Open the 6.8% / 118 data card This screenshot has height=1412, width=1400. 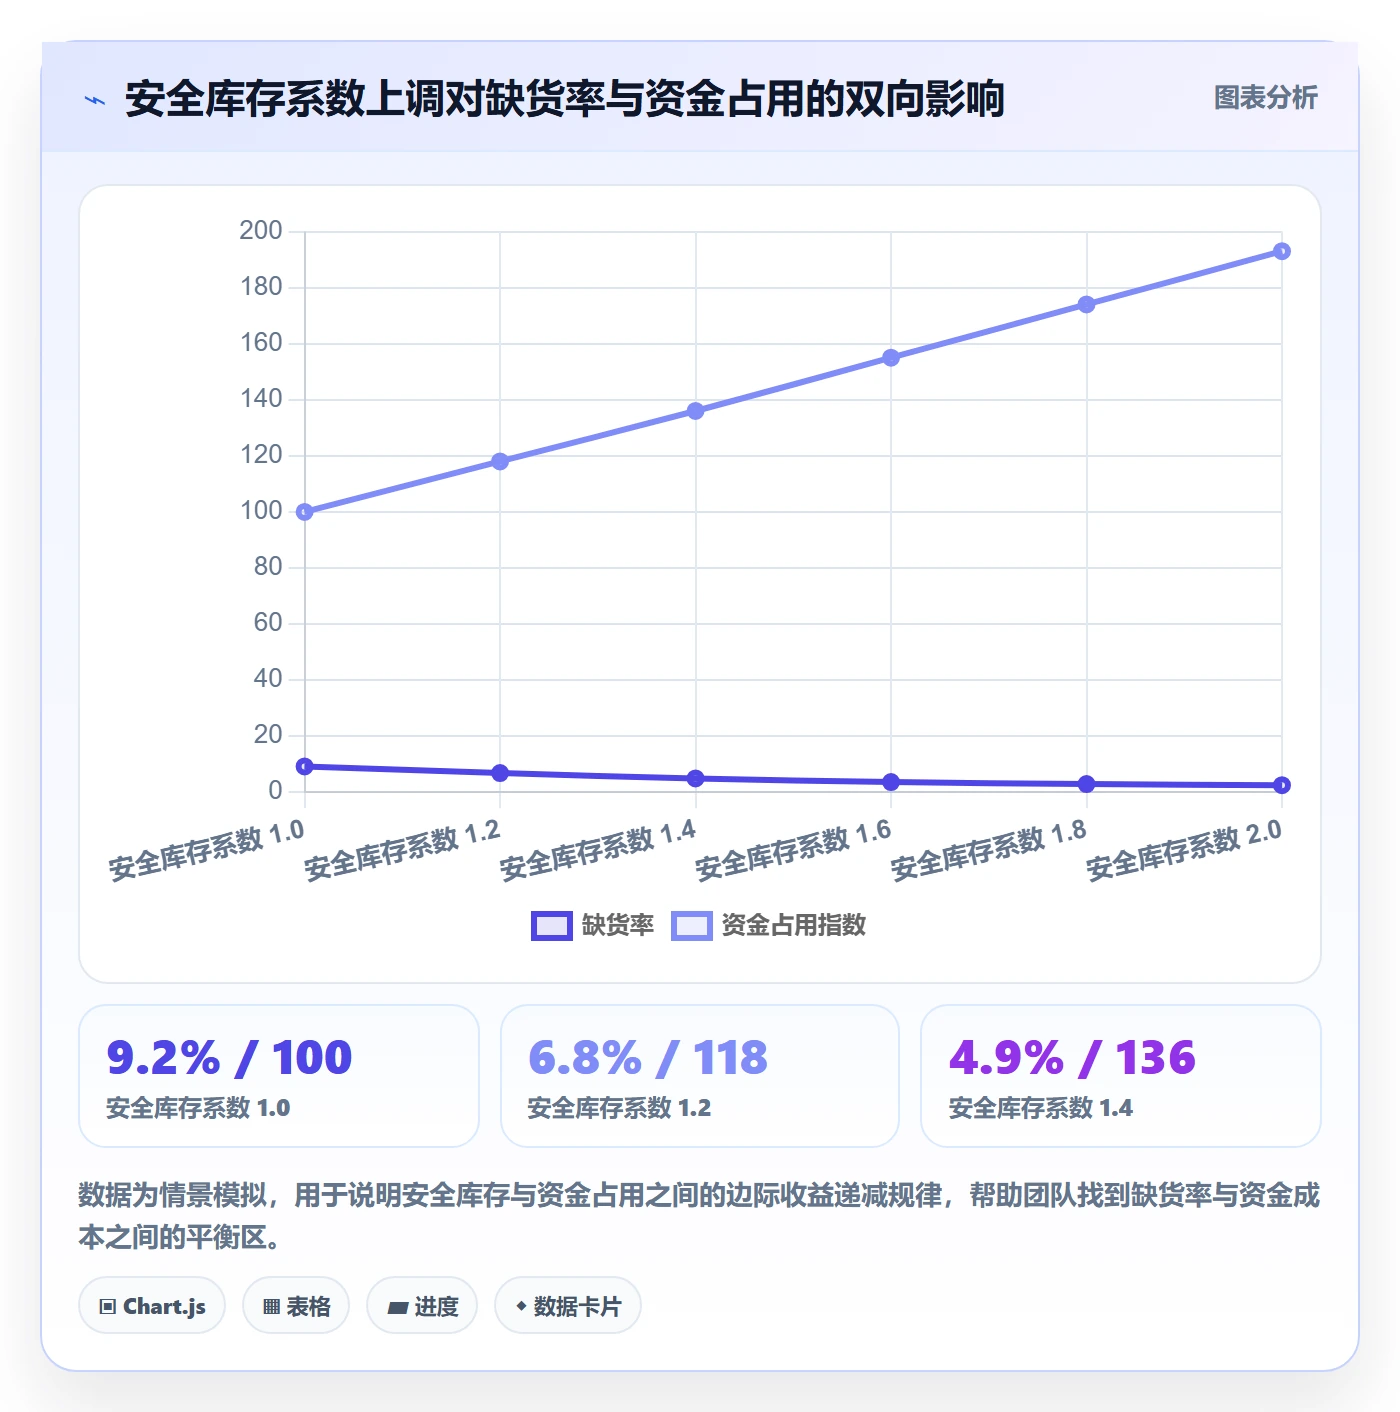[x=700, y=1076]
